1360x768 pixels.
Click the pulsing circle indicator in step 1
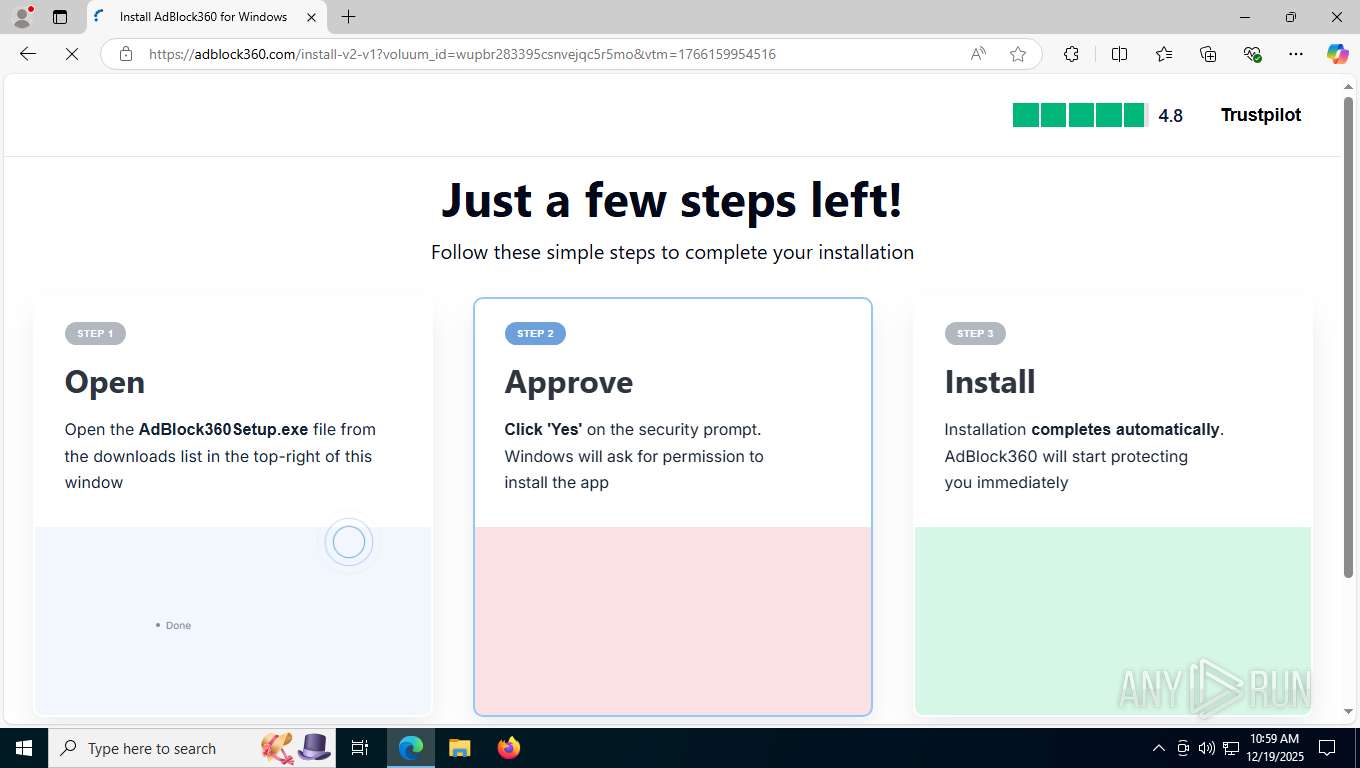349,542
